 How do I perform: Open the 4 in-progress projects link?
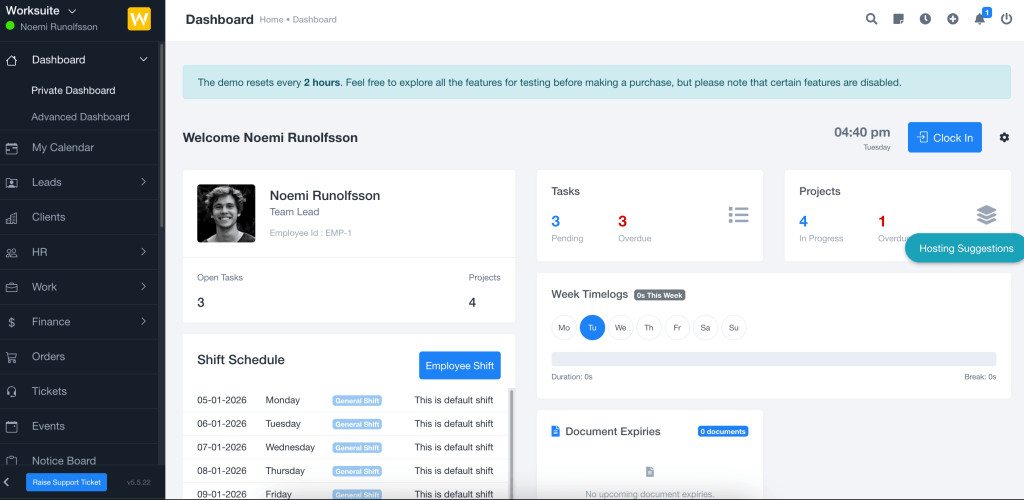pos(803,221)
